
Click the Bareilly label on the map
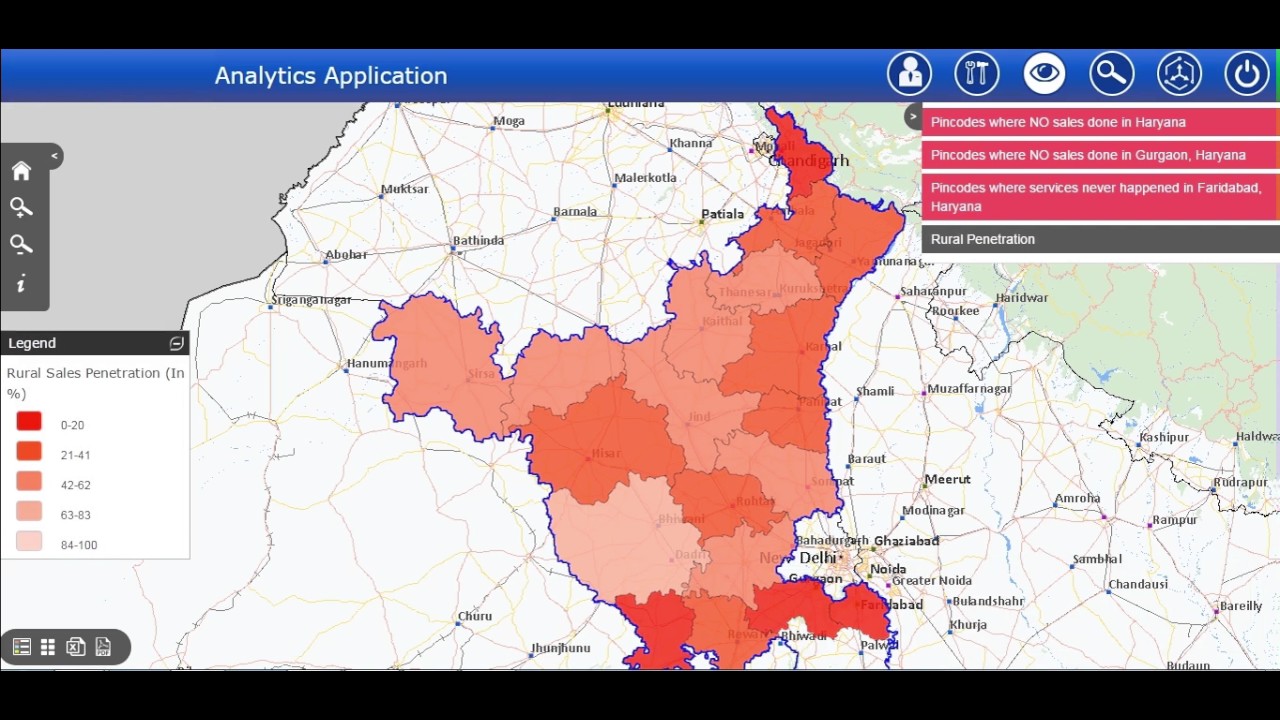click(x=1241, y=606)
